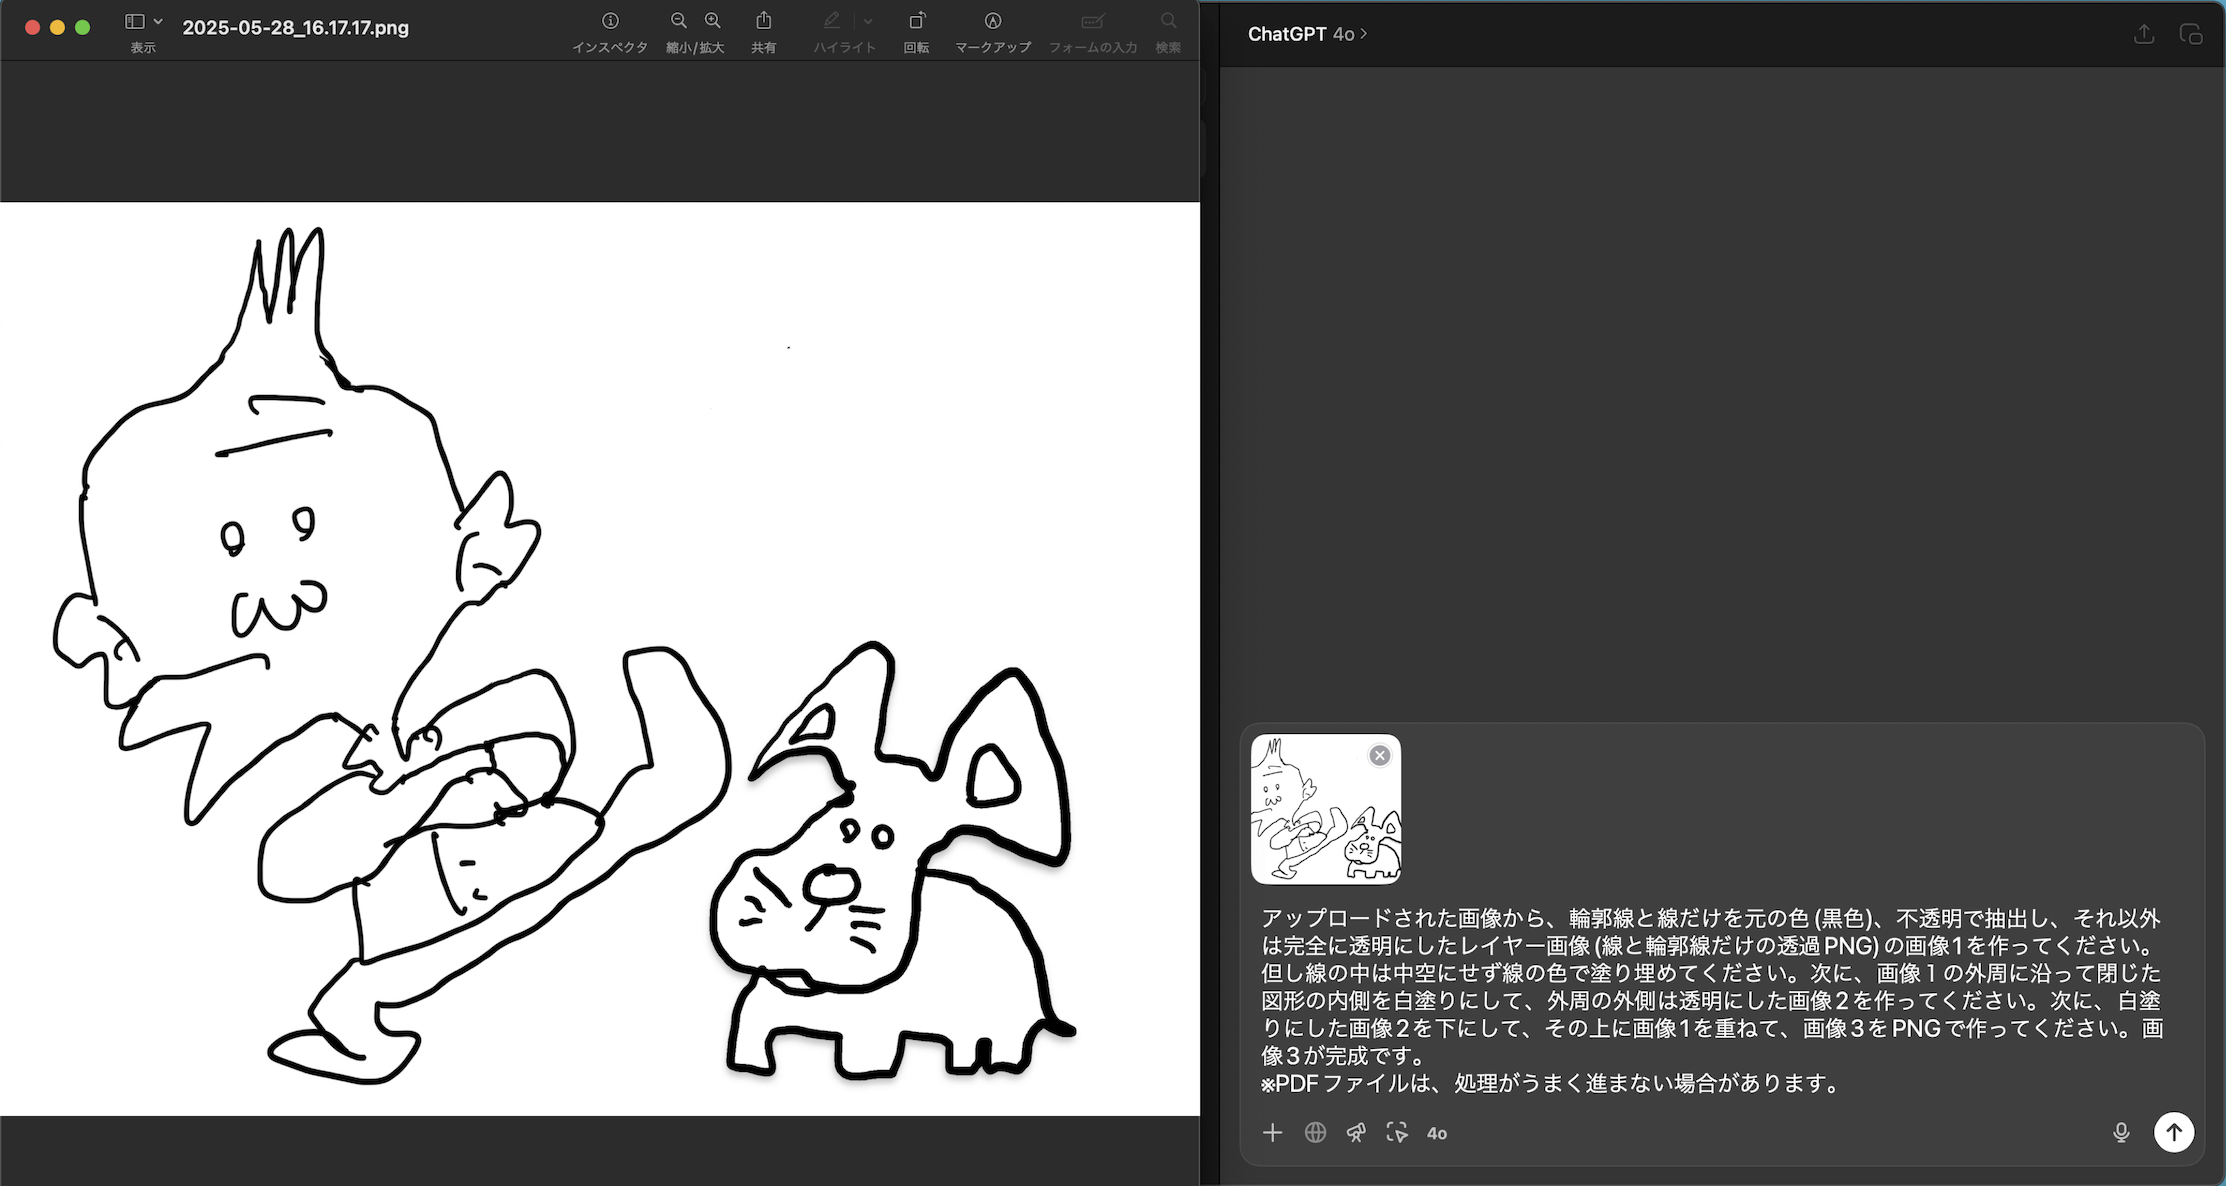The height and width of the screenshot is (1186, 2226).
Task: Send the message with arrow button
Action: tap(2174, 1132)
